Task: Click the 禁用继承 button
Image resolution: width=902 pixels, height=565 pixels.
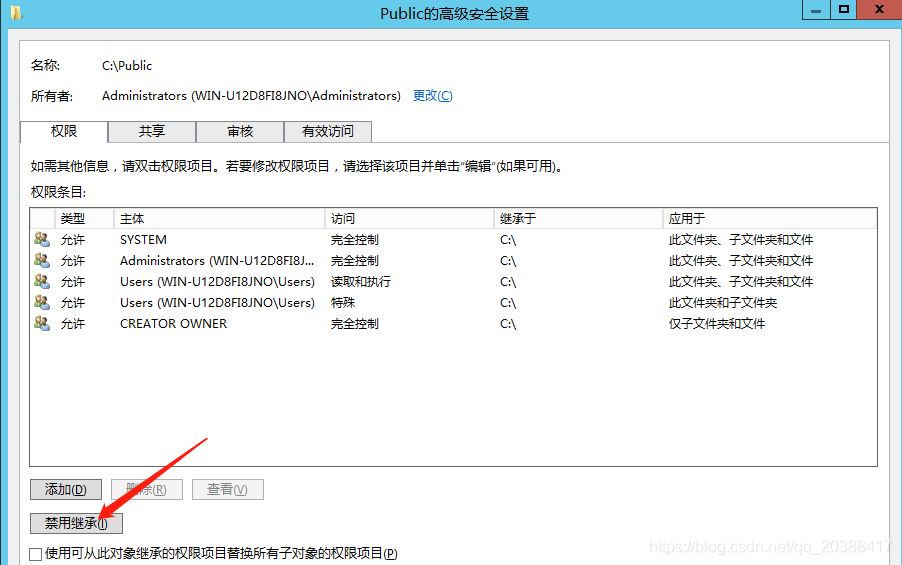Action: (76, 523)
